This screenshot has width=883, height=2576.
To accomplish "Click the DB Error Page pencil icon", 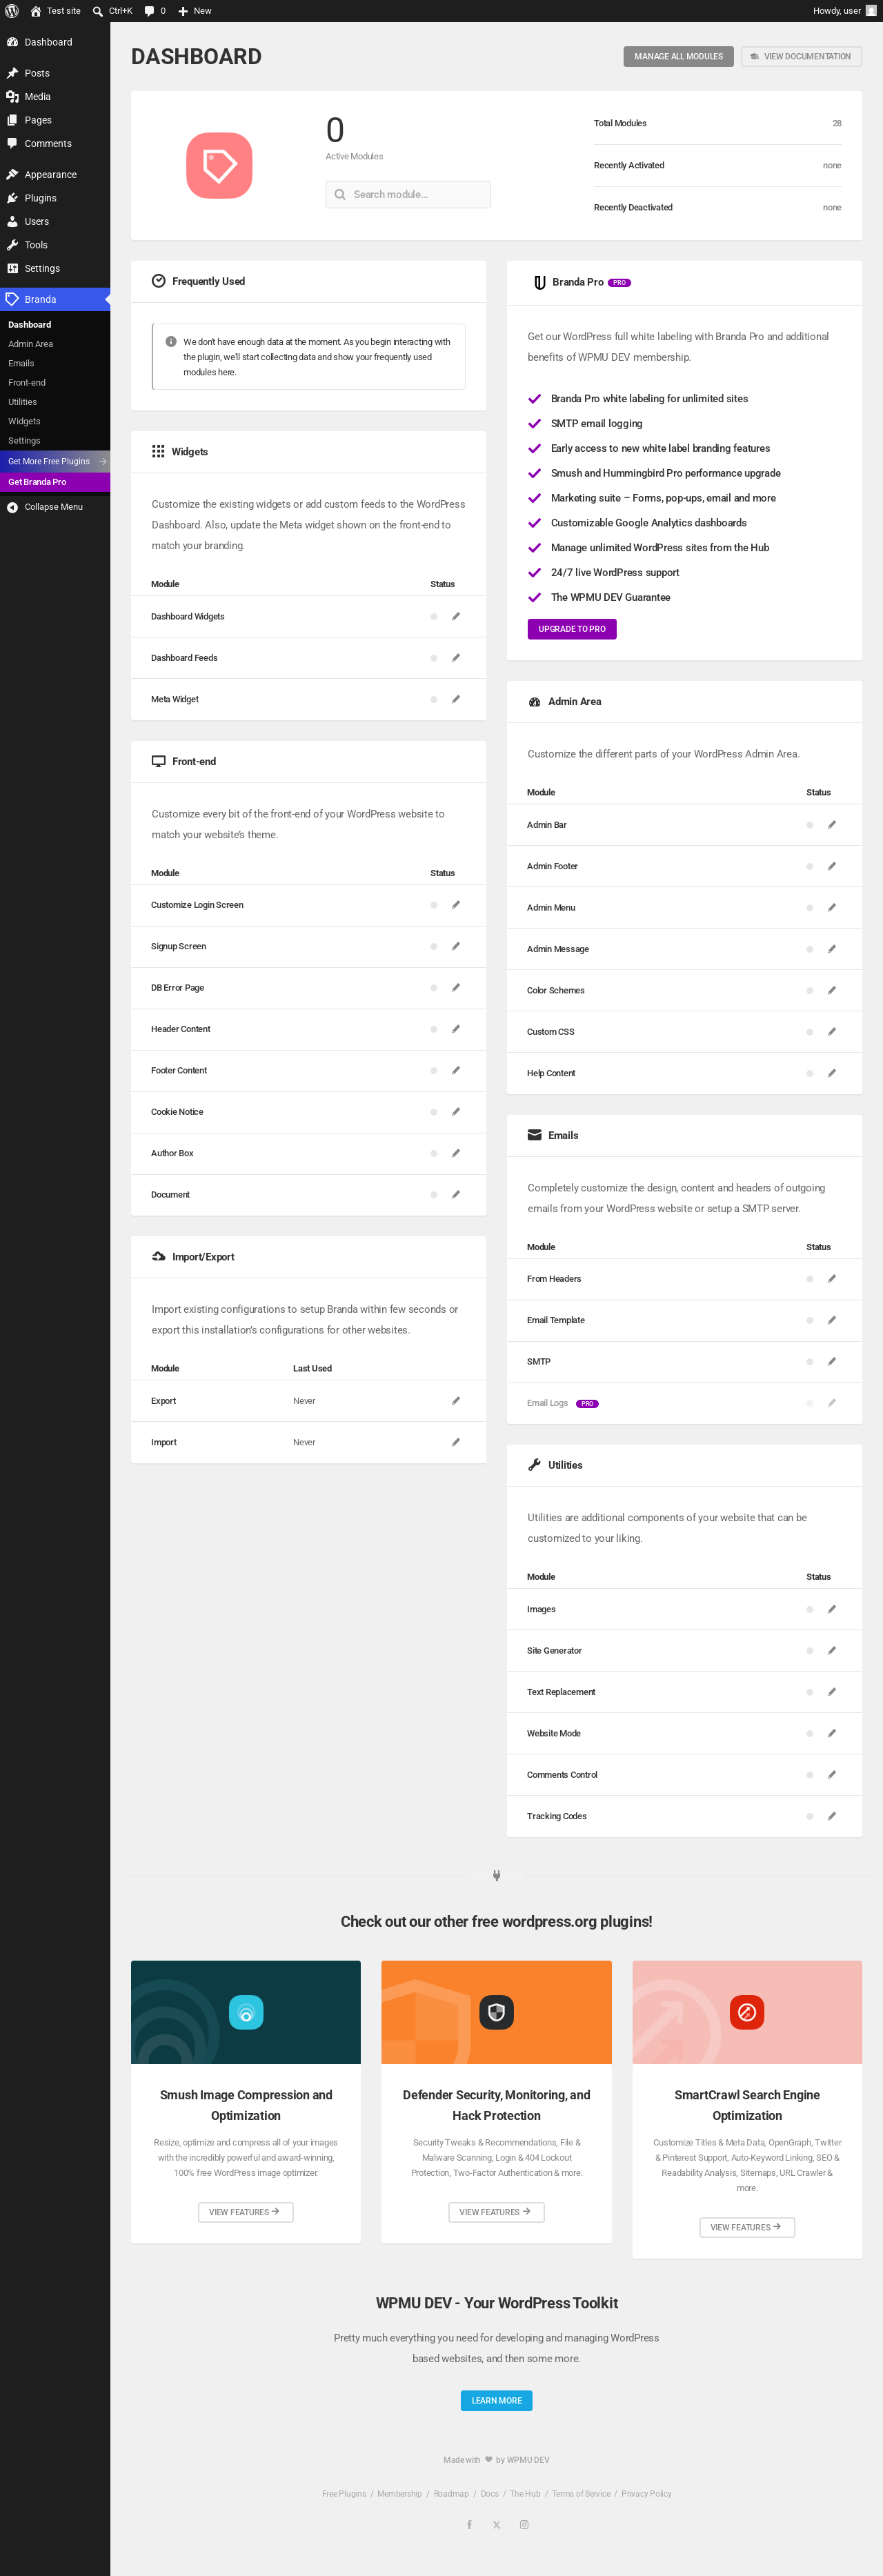I will (456, 988).
